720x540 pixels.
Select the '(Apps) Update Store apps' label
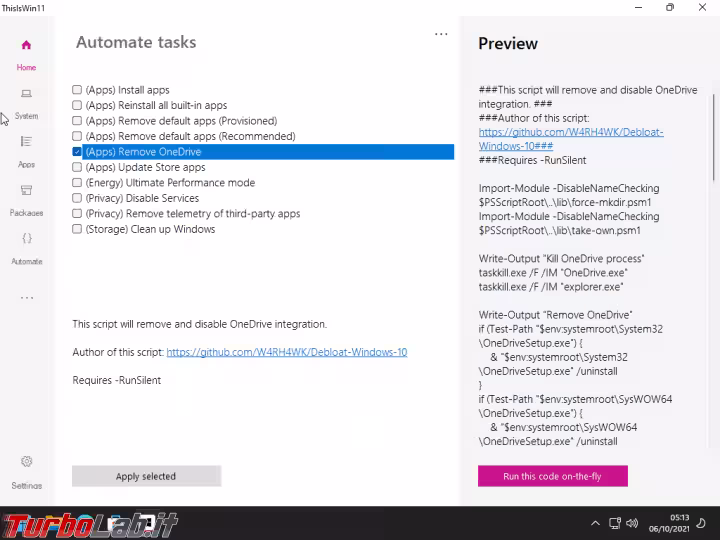(x=146, y=167)
